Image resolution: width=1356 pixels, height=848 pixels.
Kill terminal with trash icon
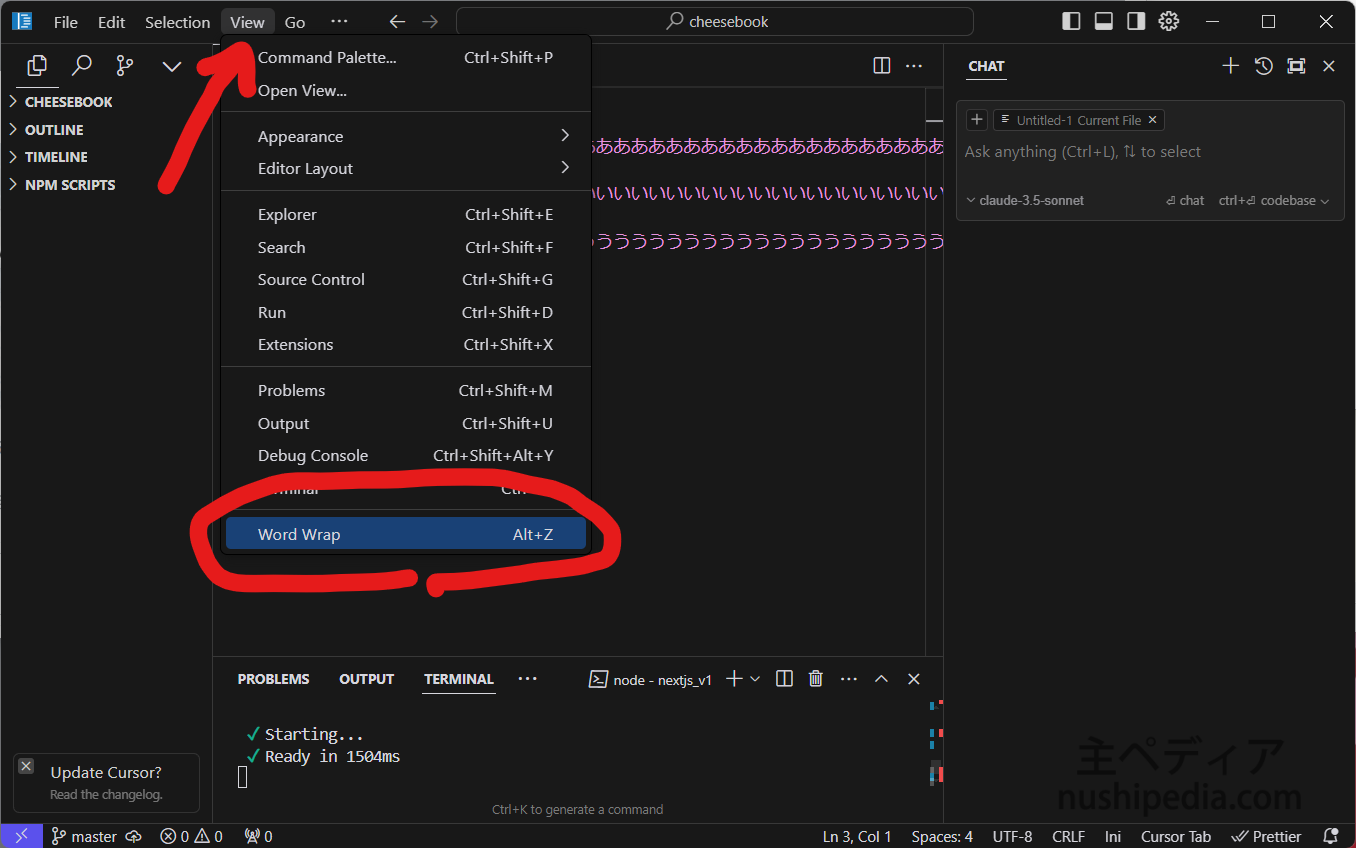point(816,679)
